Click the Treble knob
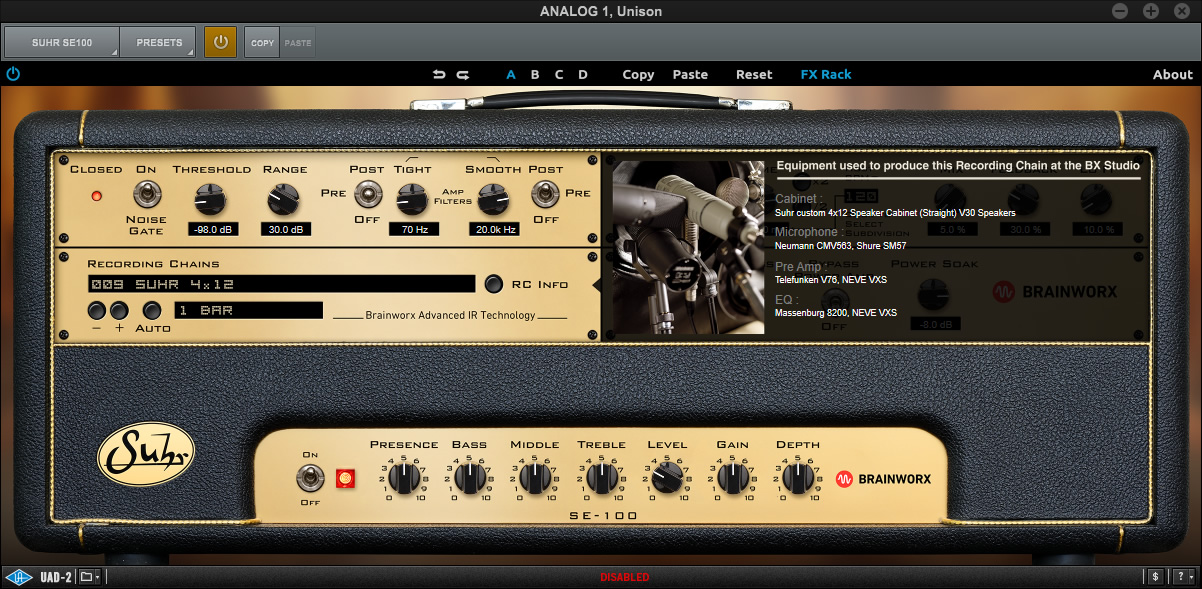Screen dimensions: 1202x589 click(601, 479)
